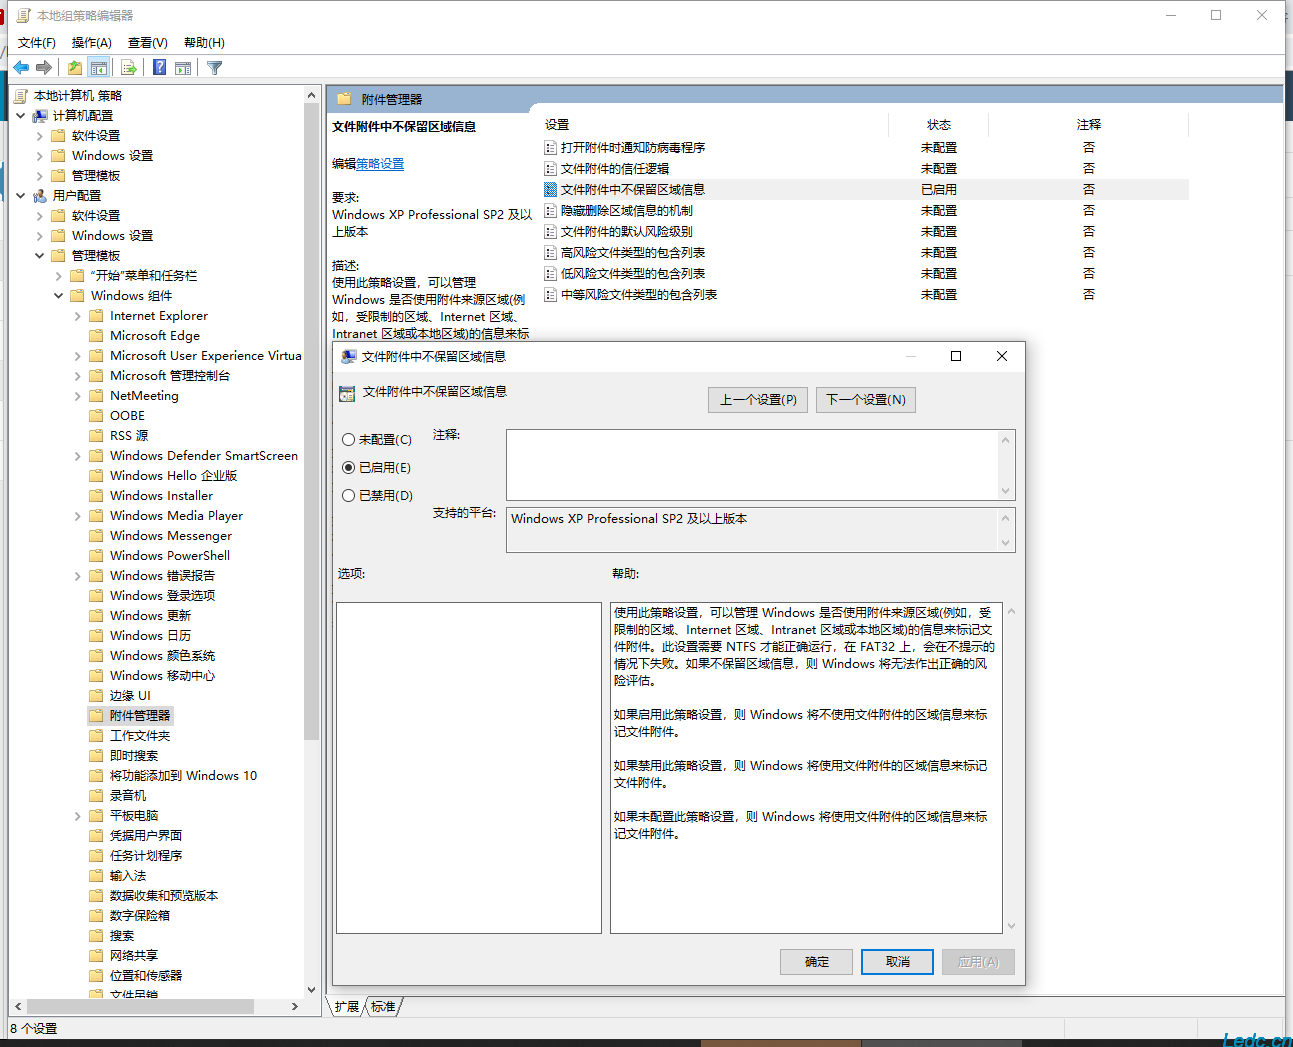Select Windows Defender SmartScreen tree item
Screen dimensions: 1293x1047
click(204, 456)
